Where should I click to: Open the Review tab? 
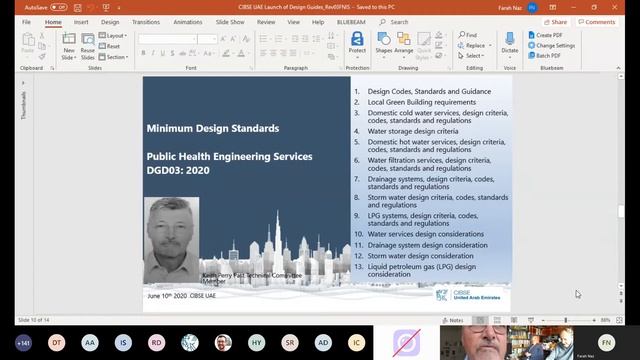point(266,22)
